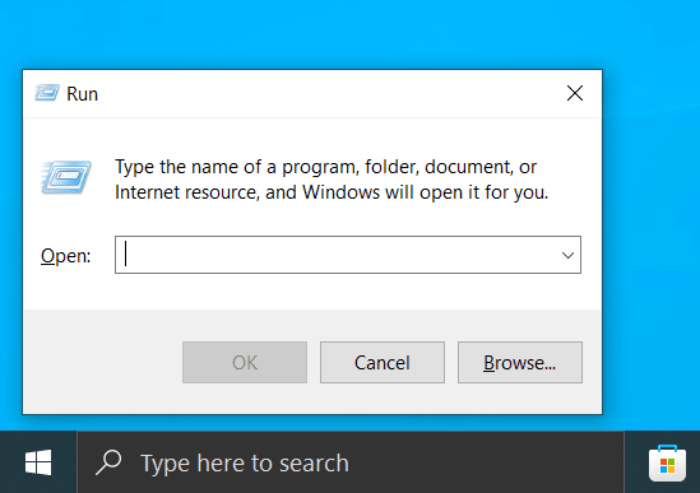
Task: Close the Run dialog with X
Action: point(574,93)
